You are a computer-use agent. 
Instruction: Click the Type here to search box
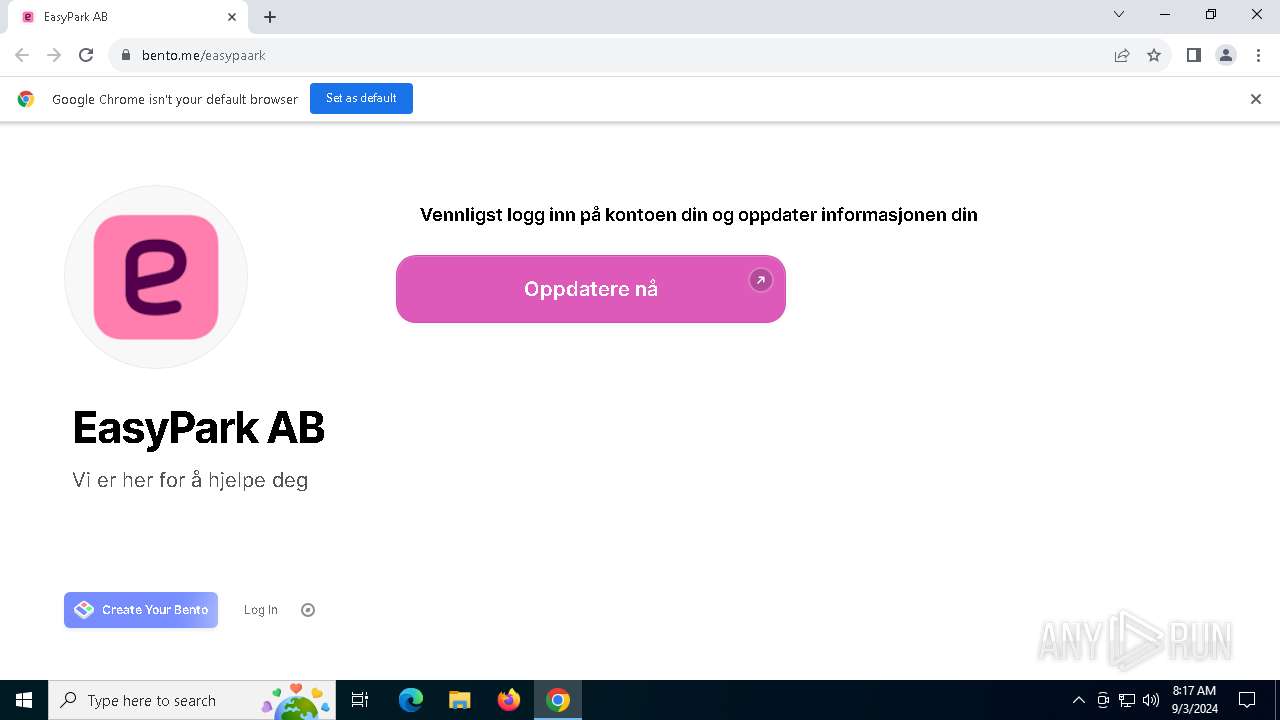point(192,700)
